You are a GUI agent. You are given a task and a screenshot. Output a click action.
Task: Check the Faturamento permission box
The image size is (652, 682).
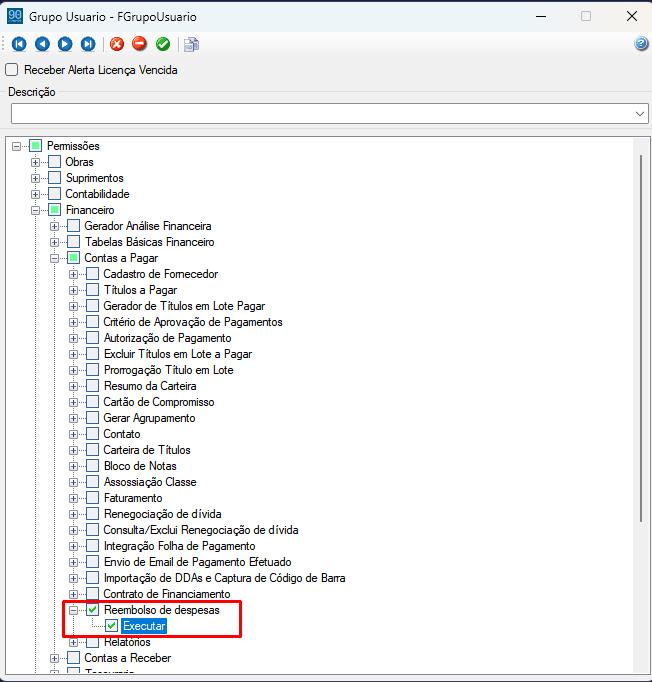coord(92,498)
